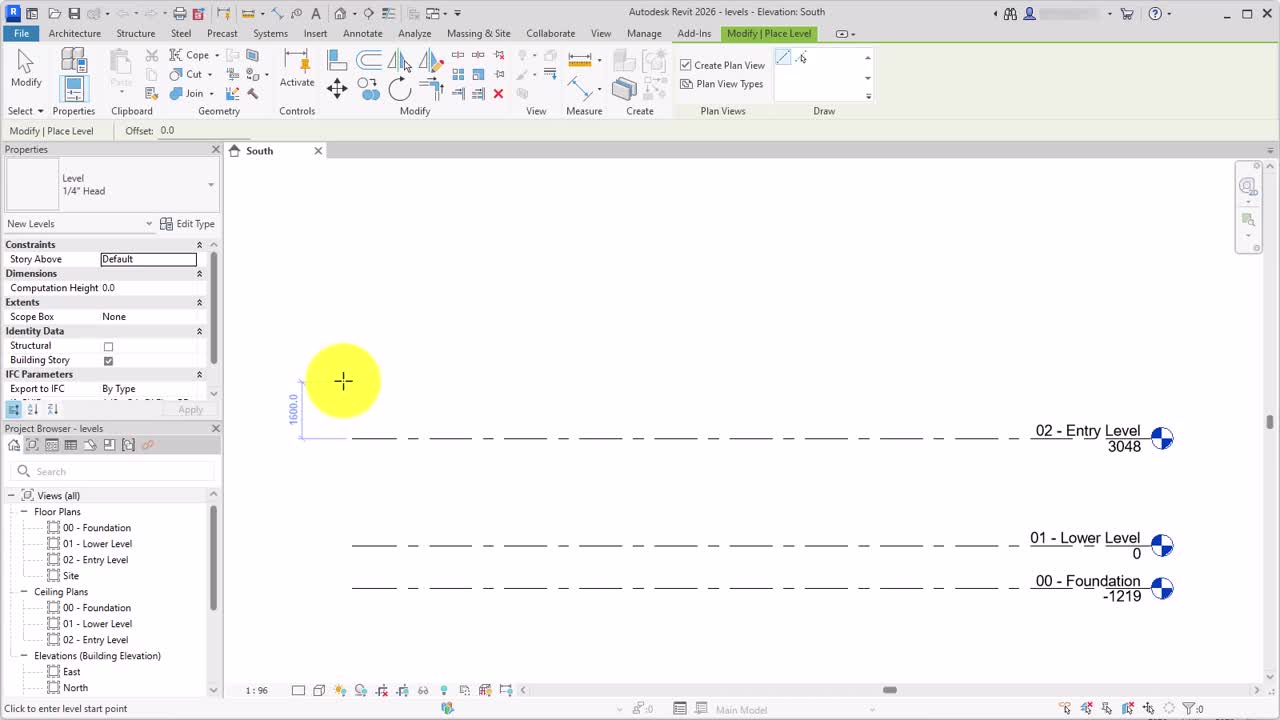This screenshot has height=720, width=1280.
Task: Open the File menu
Action: point(21,33)
